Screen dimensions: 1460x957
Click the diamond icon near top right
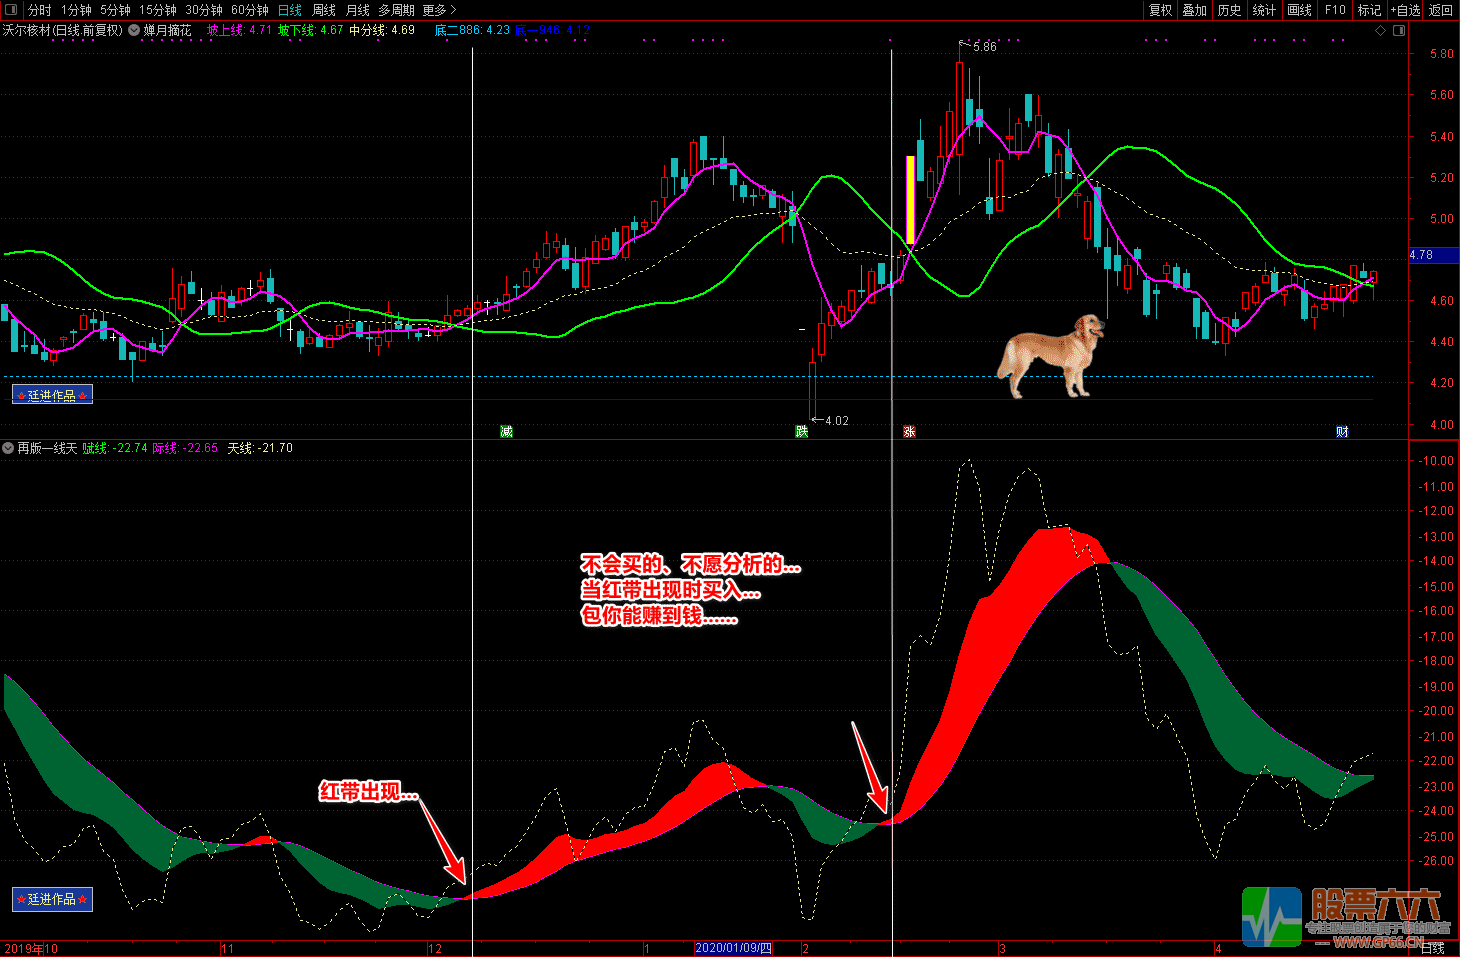point(1381,30)
